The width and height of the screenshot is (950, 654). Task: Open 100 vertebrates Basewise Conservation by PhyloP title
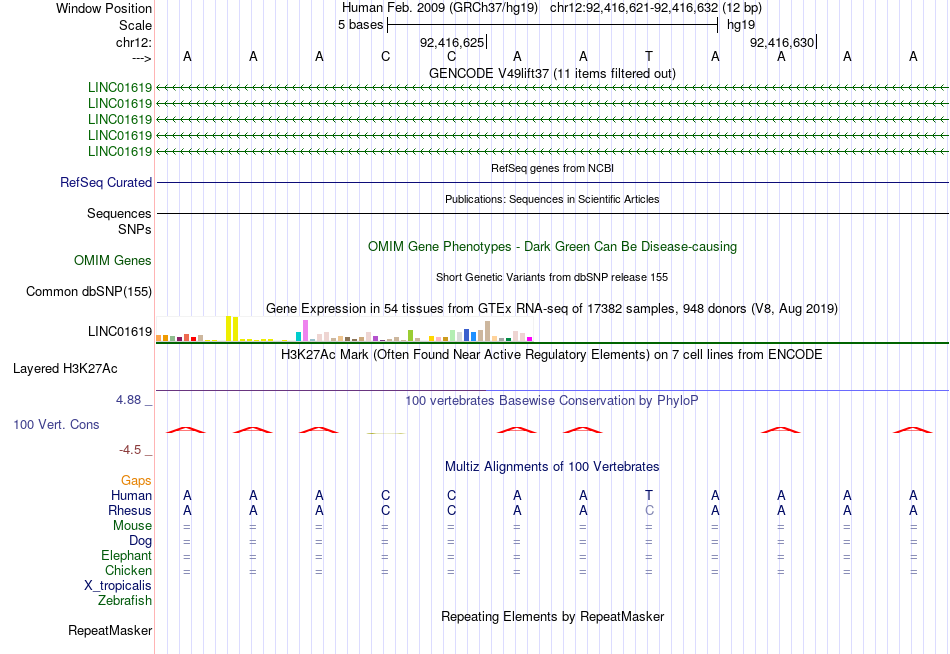click(x=552, y=401)
